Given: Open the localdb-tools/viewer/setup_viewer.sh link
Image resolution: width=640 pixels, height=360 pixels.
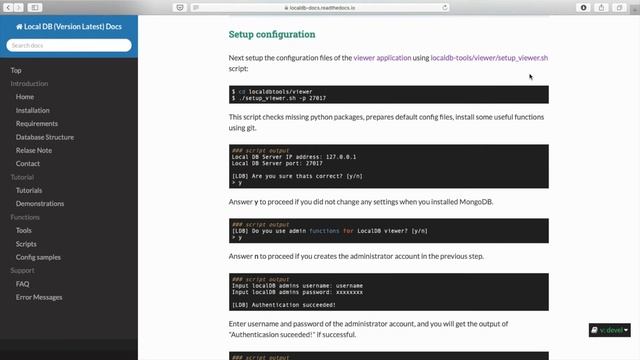Looking at the screenshot, I should 489,58.
